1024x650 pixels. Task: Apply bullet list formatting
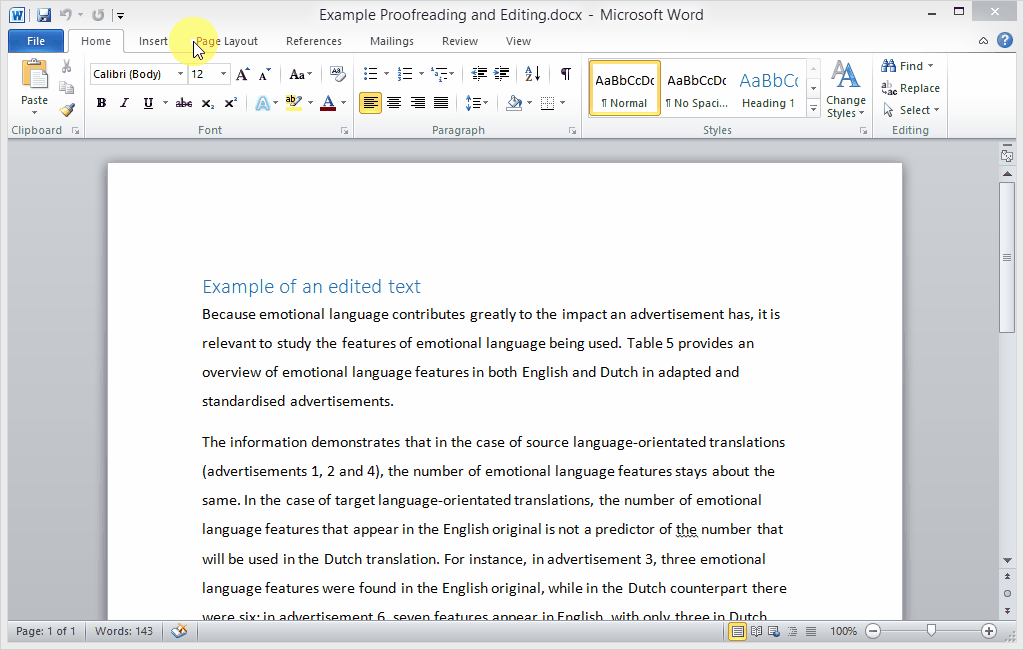[370, 74]
